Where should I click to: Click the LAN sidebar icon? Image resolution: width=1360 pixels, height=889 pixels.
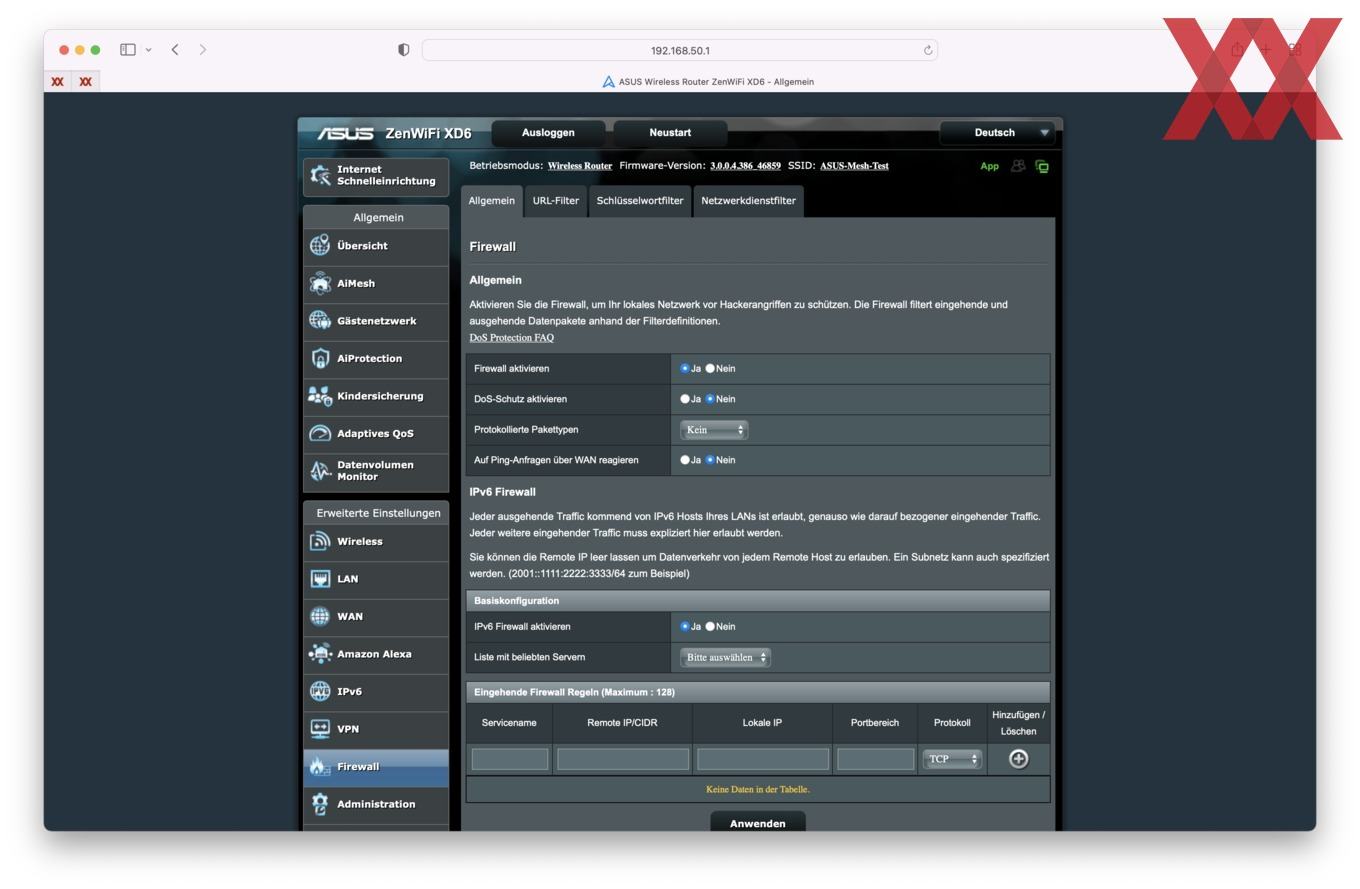click(x=320, y=579)
